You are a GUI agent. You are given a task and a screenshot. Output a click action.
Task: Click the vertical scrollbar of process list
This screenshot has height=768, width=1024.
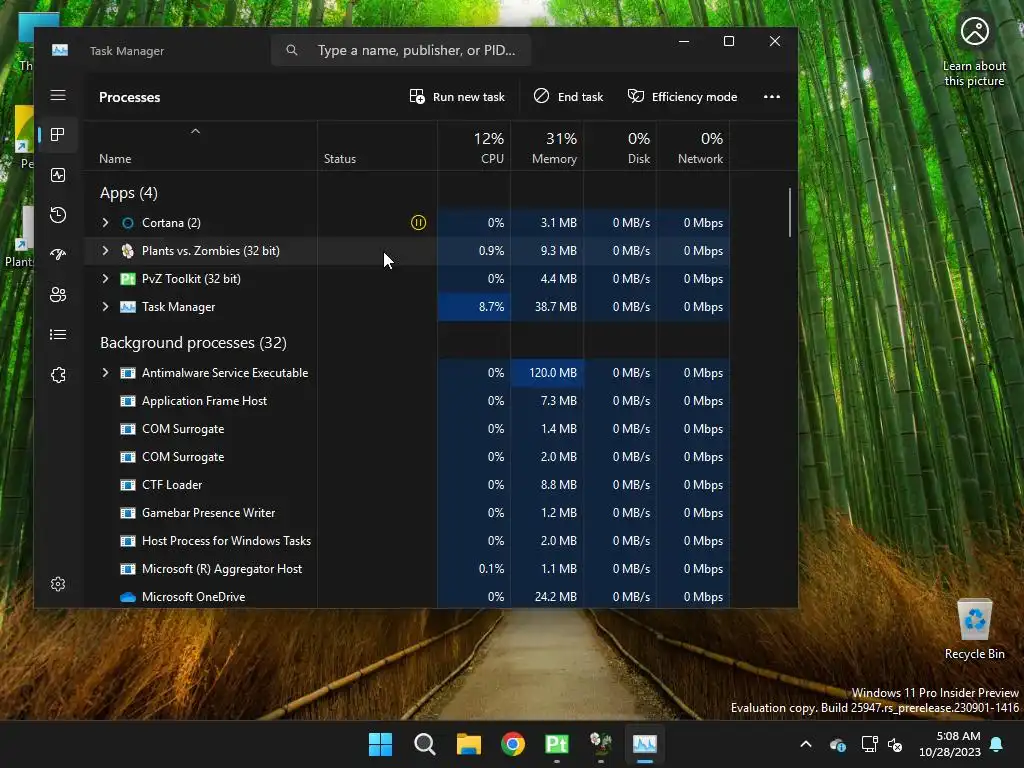tap(790, 213)
